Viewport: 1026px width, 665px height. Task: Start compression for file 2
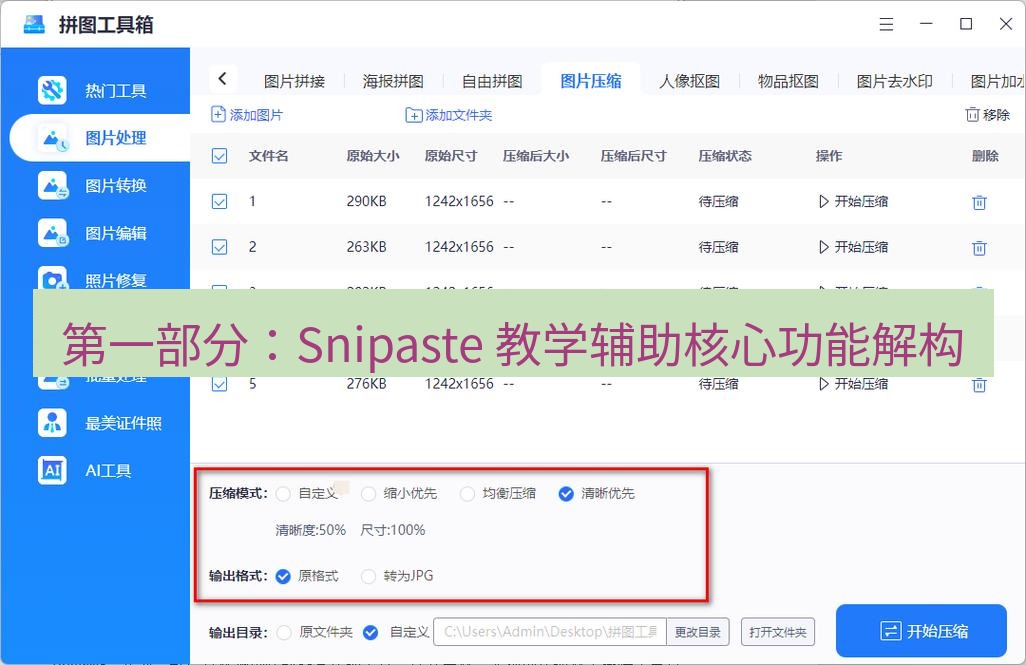click(853, 247)
